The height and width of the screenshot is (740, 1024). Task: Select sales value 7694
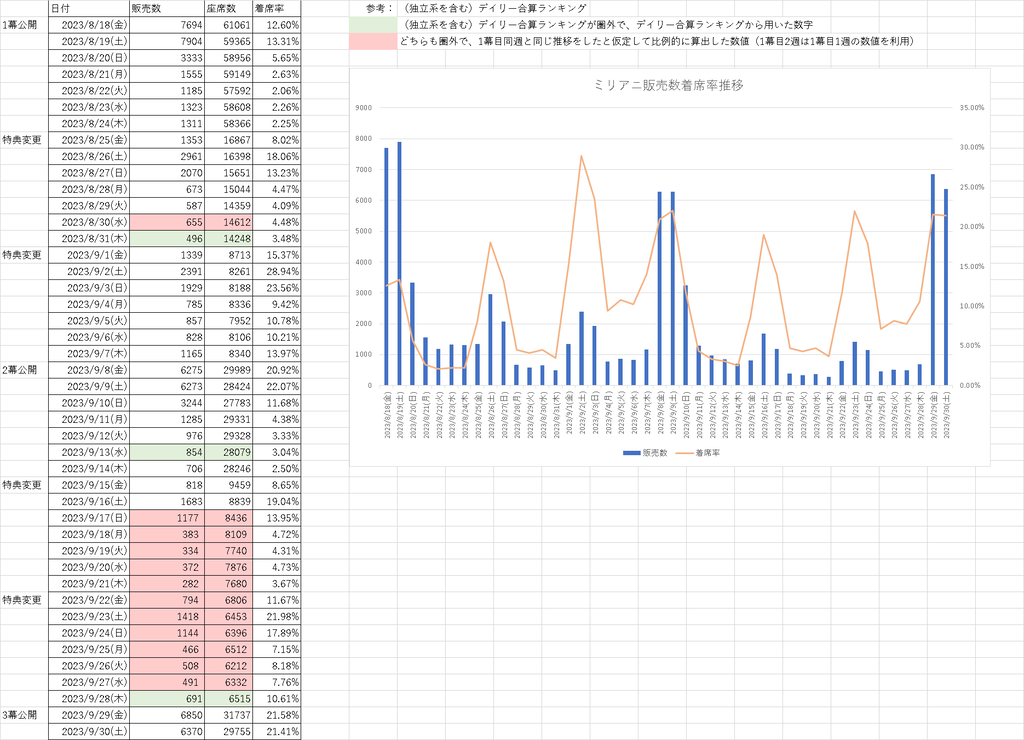[x=167, y=25]
